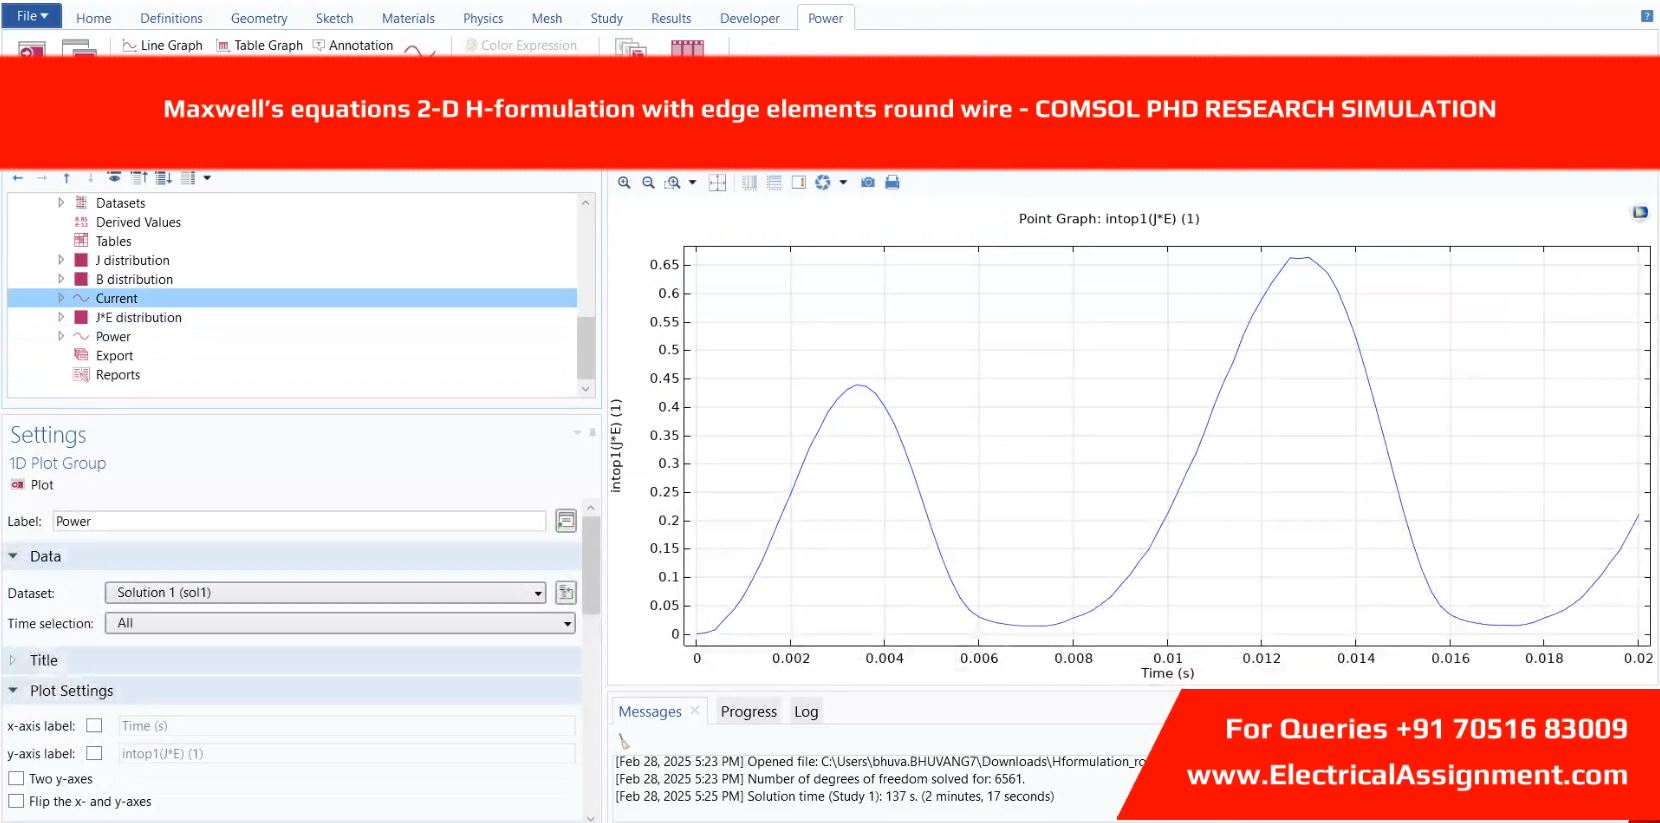Collapse the Data section

pos(13,556)
